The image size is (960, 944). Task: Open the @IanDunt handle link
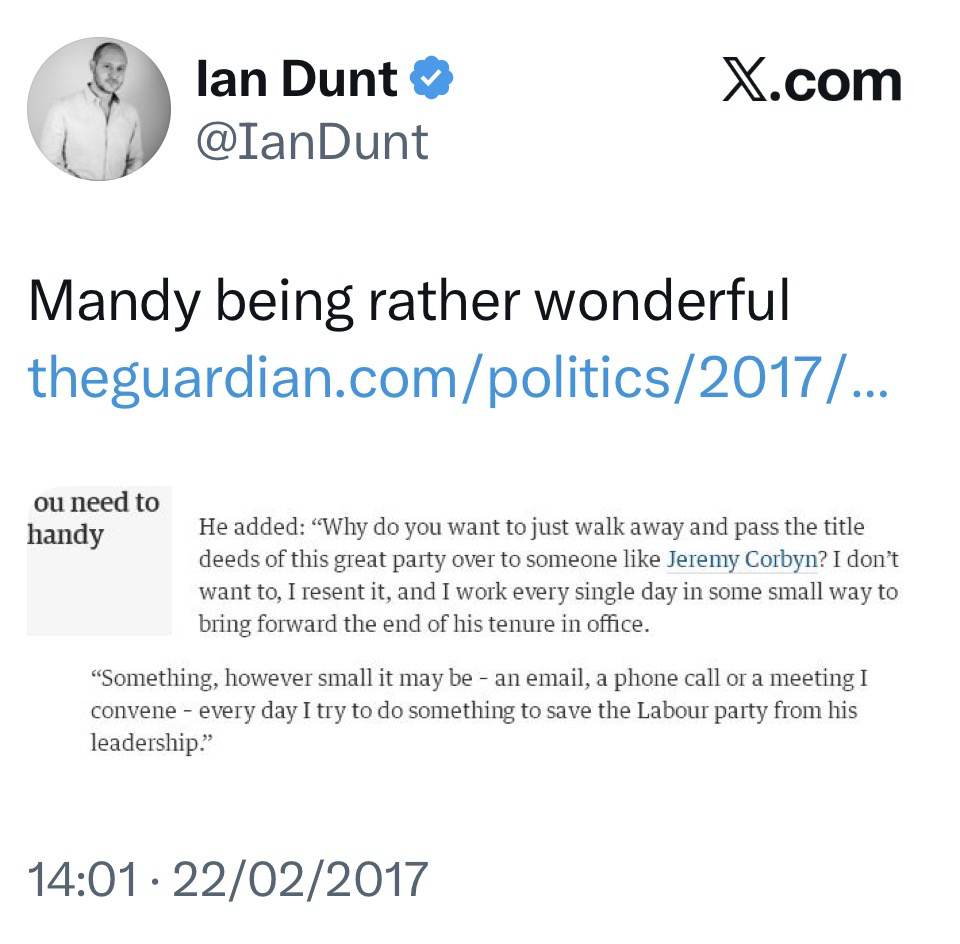[x=313, y=141]
